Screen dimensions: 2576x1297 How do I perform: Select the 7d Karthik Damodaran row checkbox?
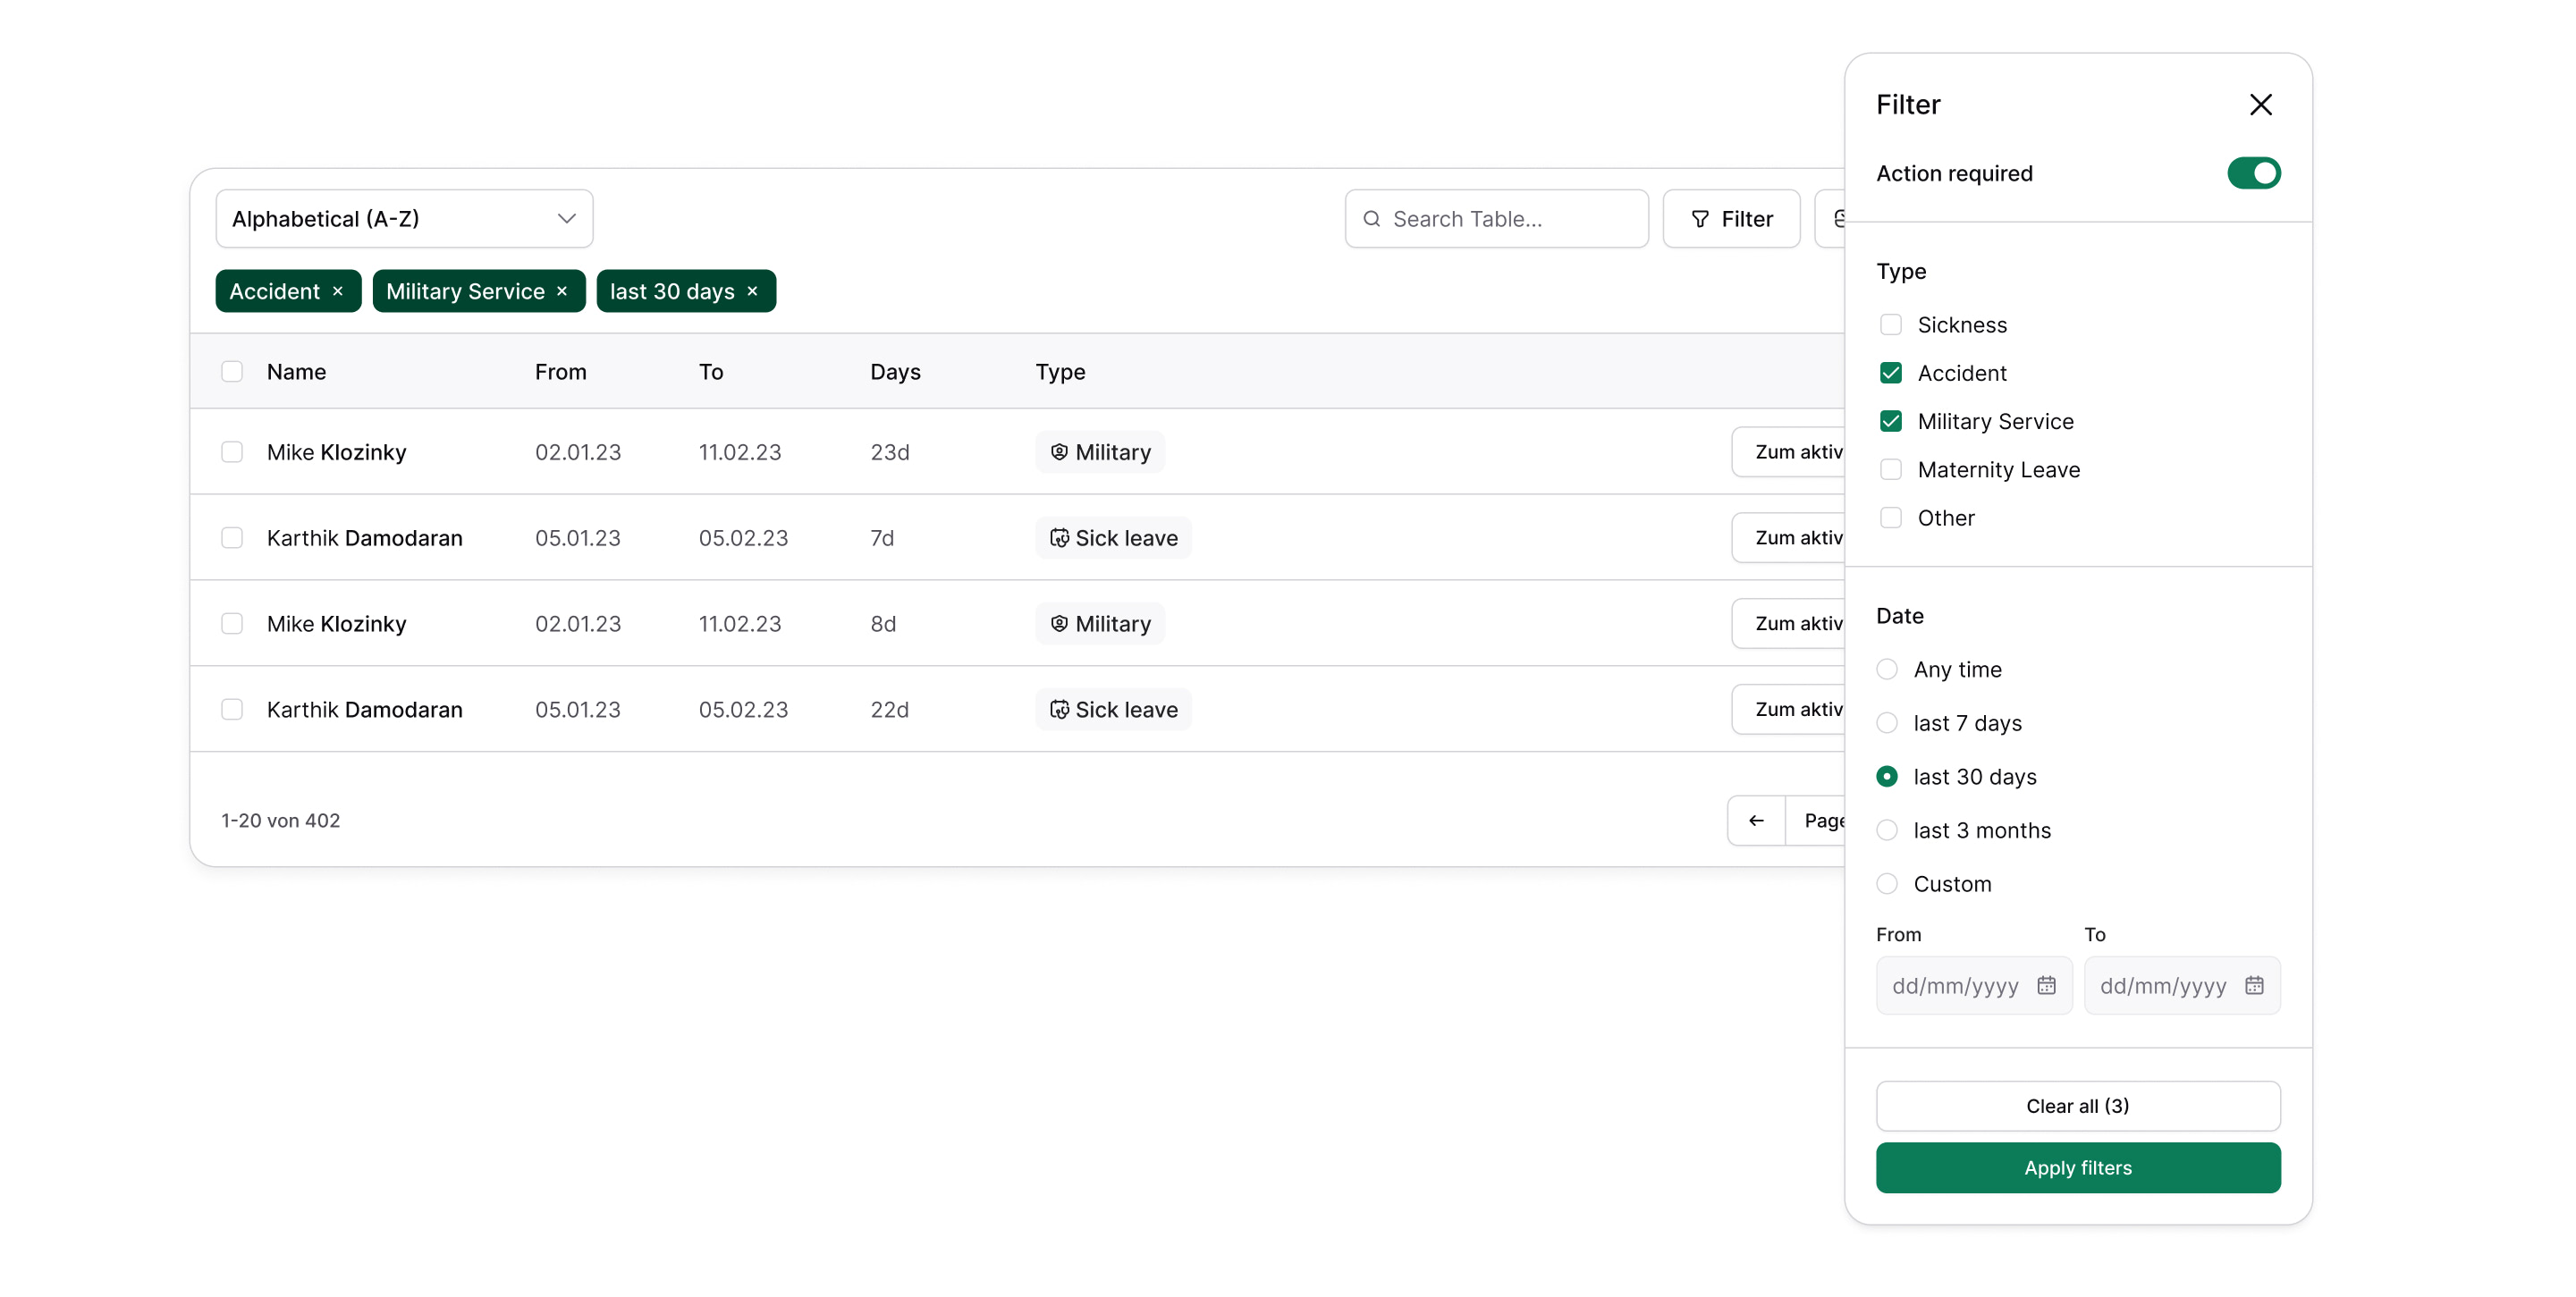tap(232, 538)
